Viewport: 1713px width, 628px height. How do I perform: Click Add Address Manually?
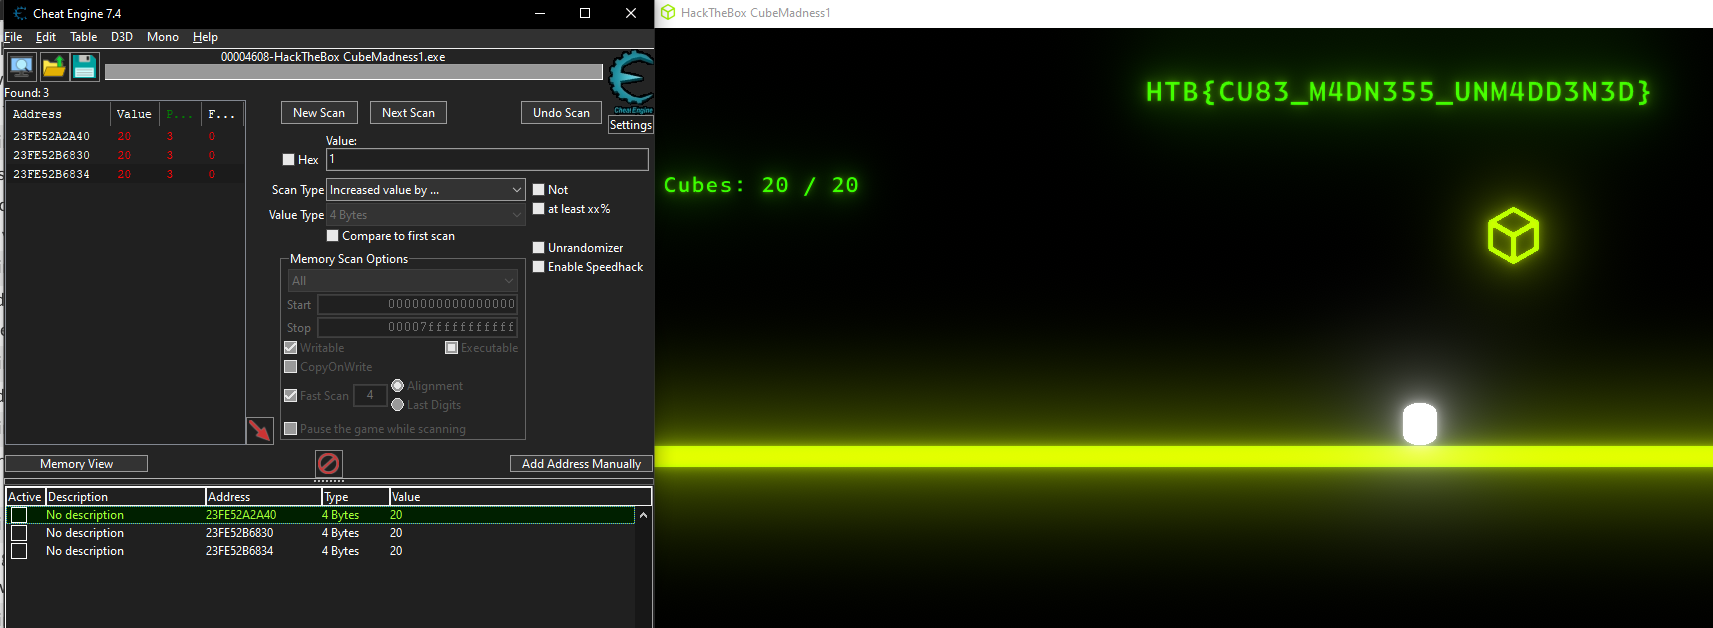click(x=581, y=464)
